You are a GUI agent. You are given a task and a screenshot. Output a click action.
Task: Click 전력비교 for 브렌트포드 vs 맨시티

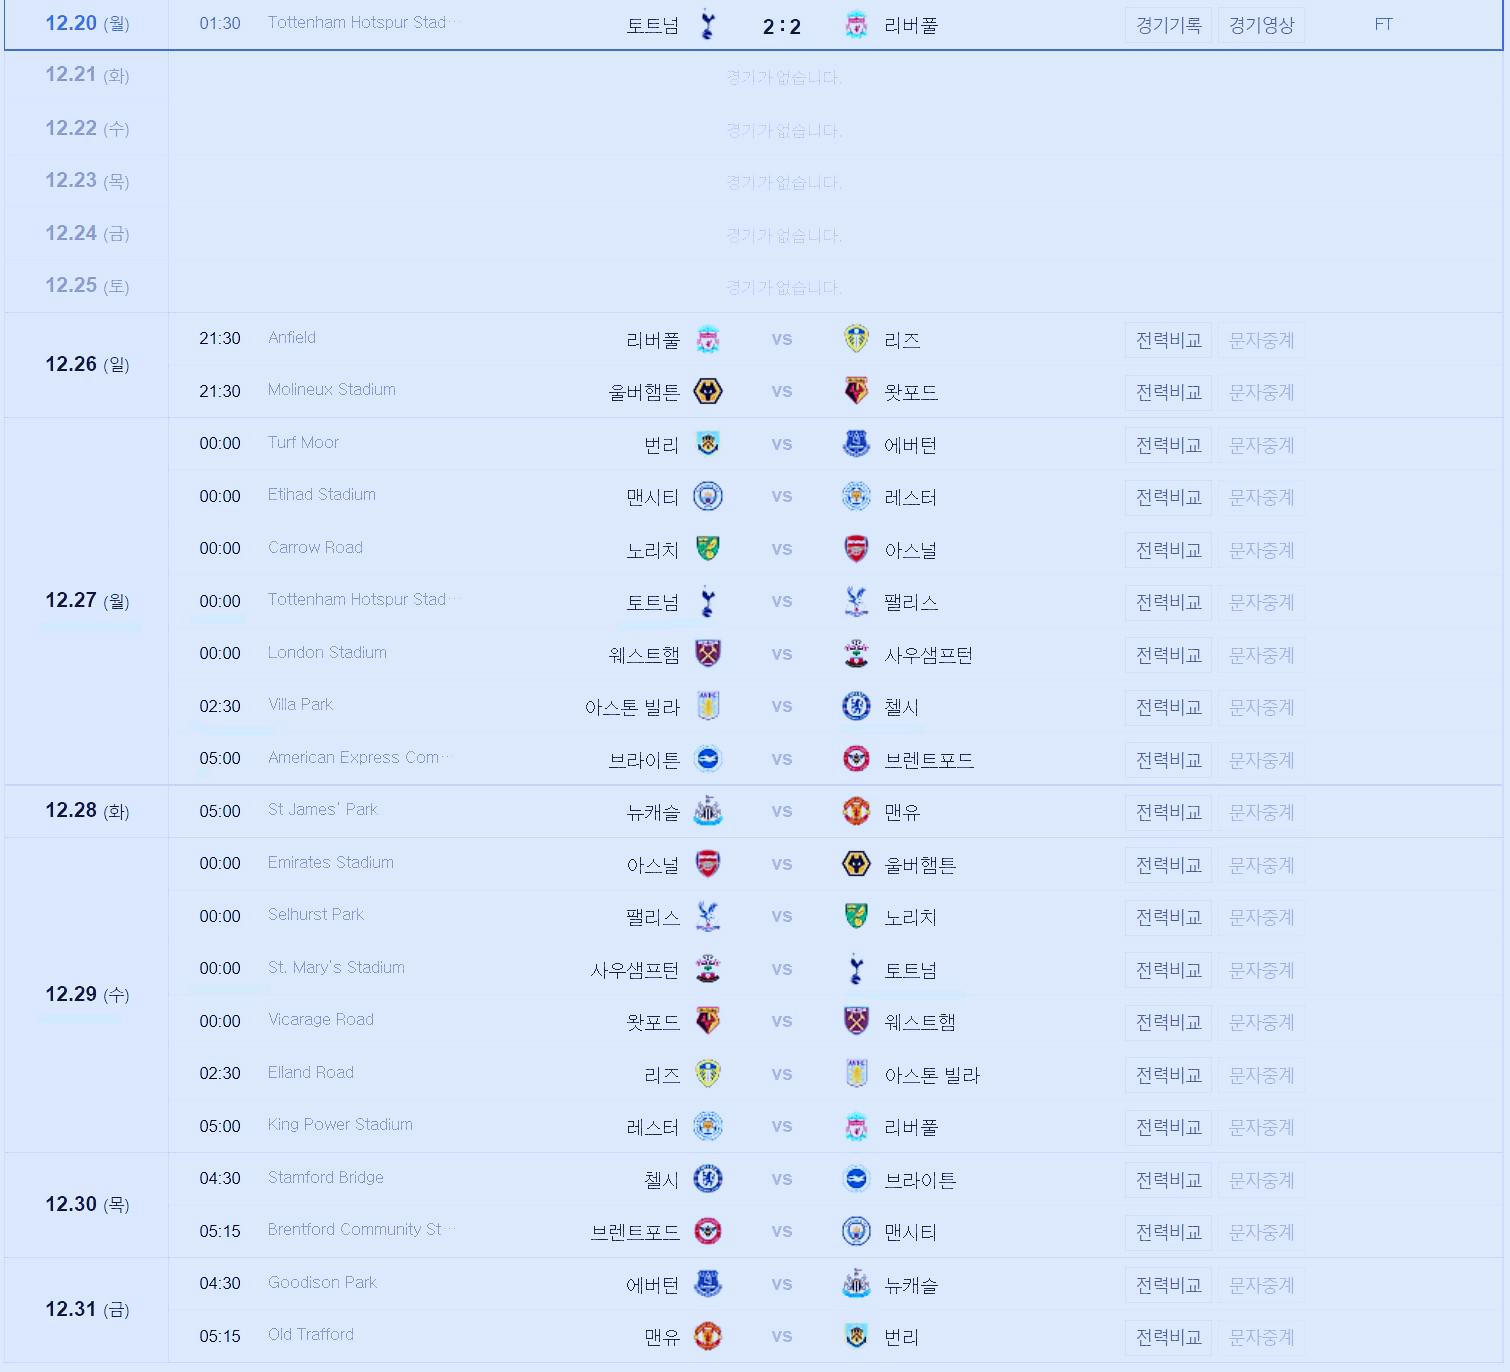point(1168,1232)
